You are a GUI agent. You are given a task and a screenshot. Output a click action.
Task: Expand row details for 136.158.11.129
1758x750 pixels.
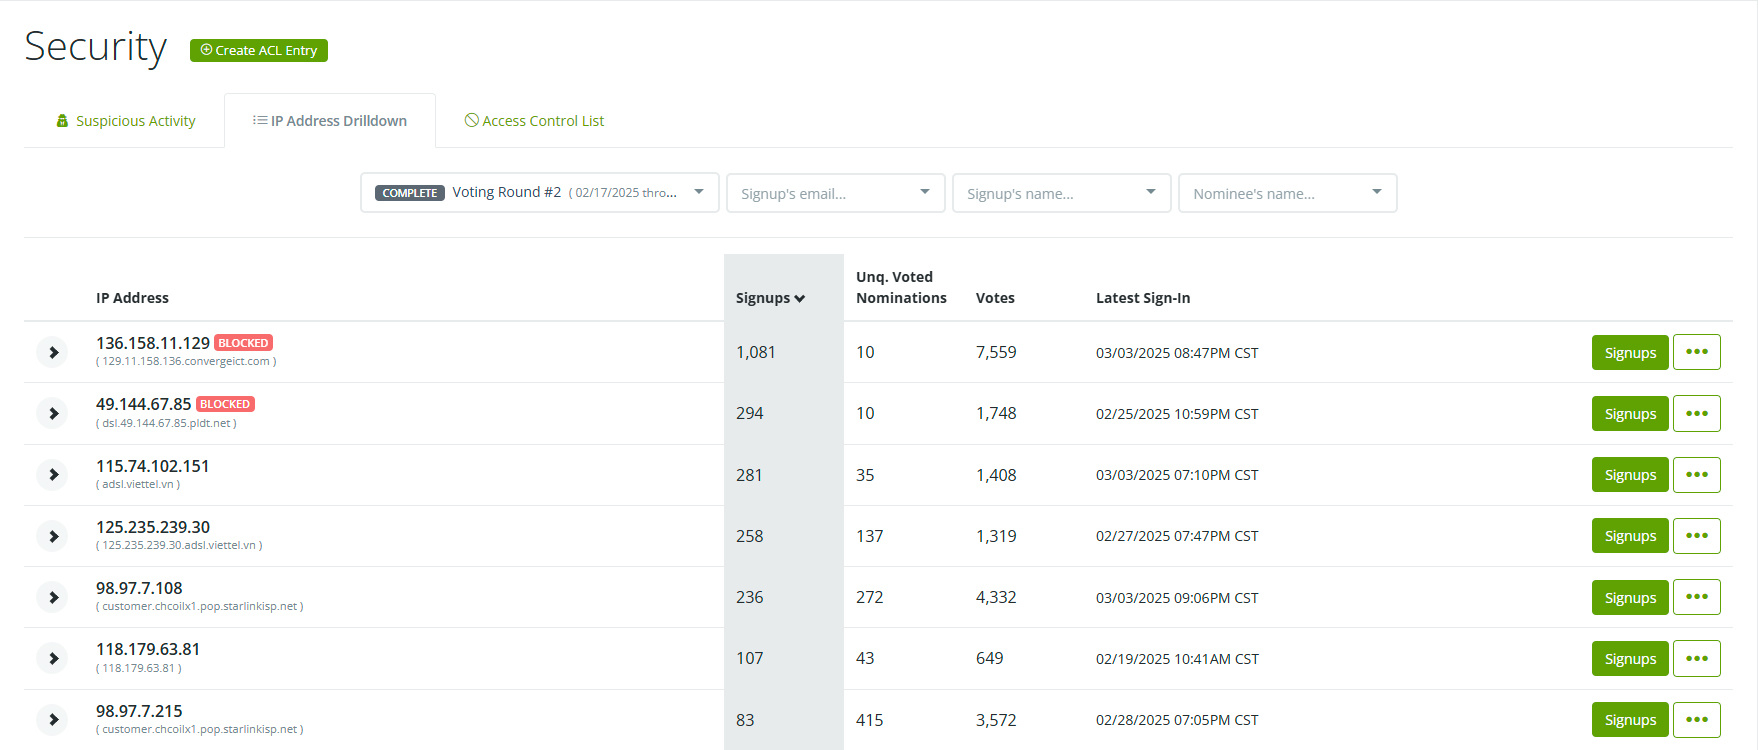tap(53, 352)
